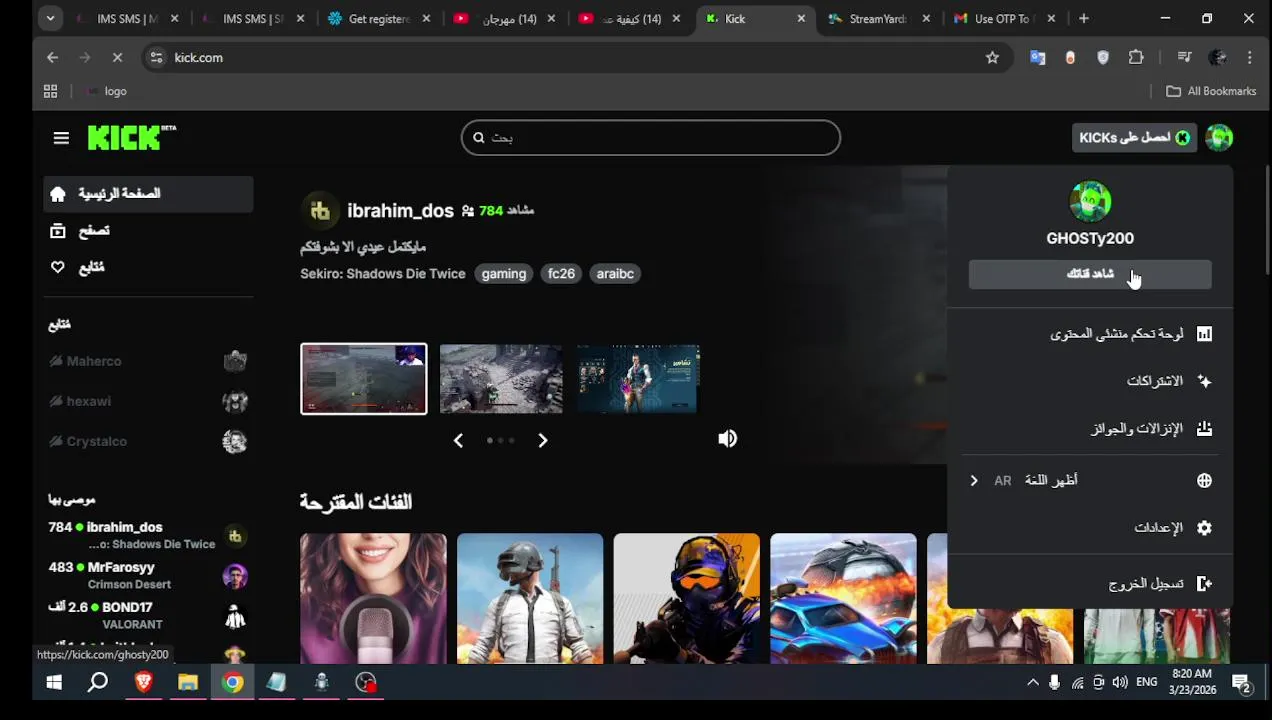Mute the featured stream volume
Screen dimensions: 1272x720
coord(727,439)
